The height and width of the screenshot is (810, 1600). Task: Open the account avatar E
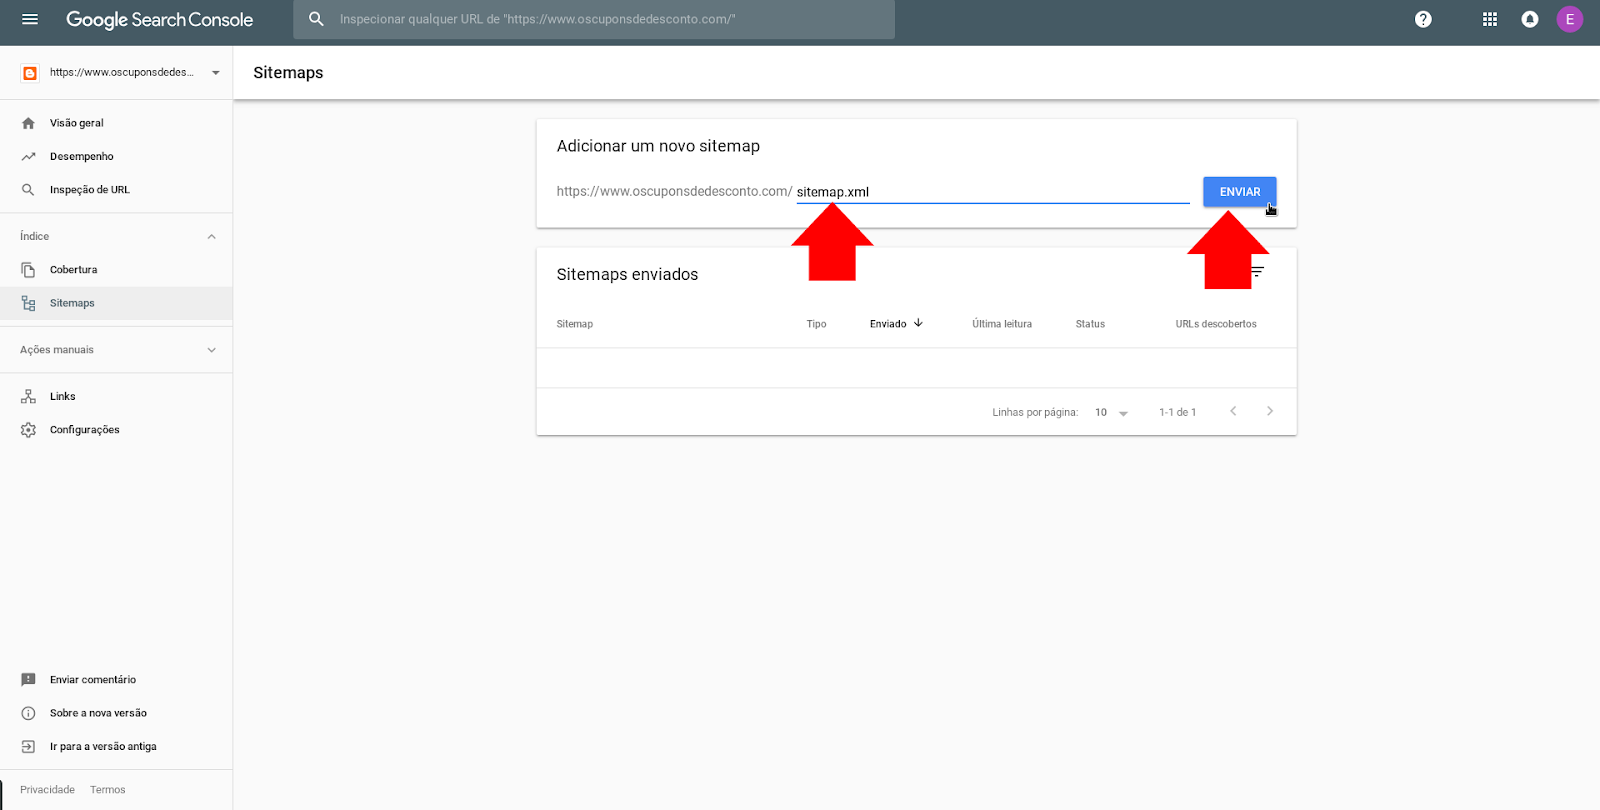pos(1570,19)
